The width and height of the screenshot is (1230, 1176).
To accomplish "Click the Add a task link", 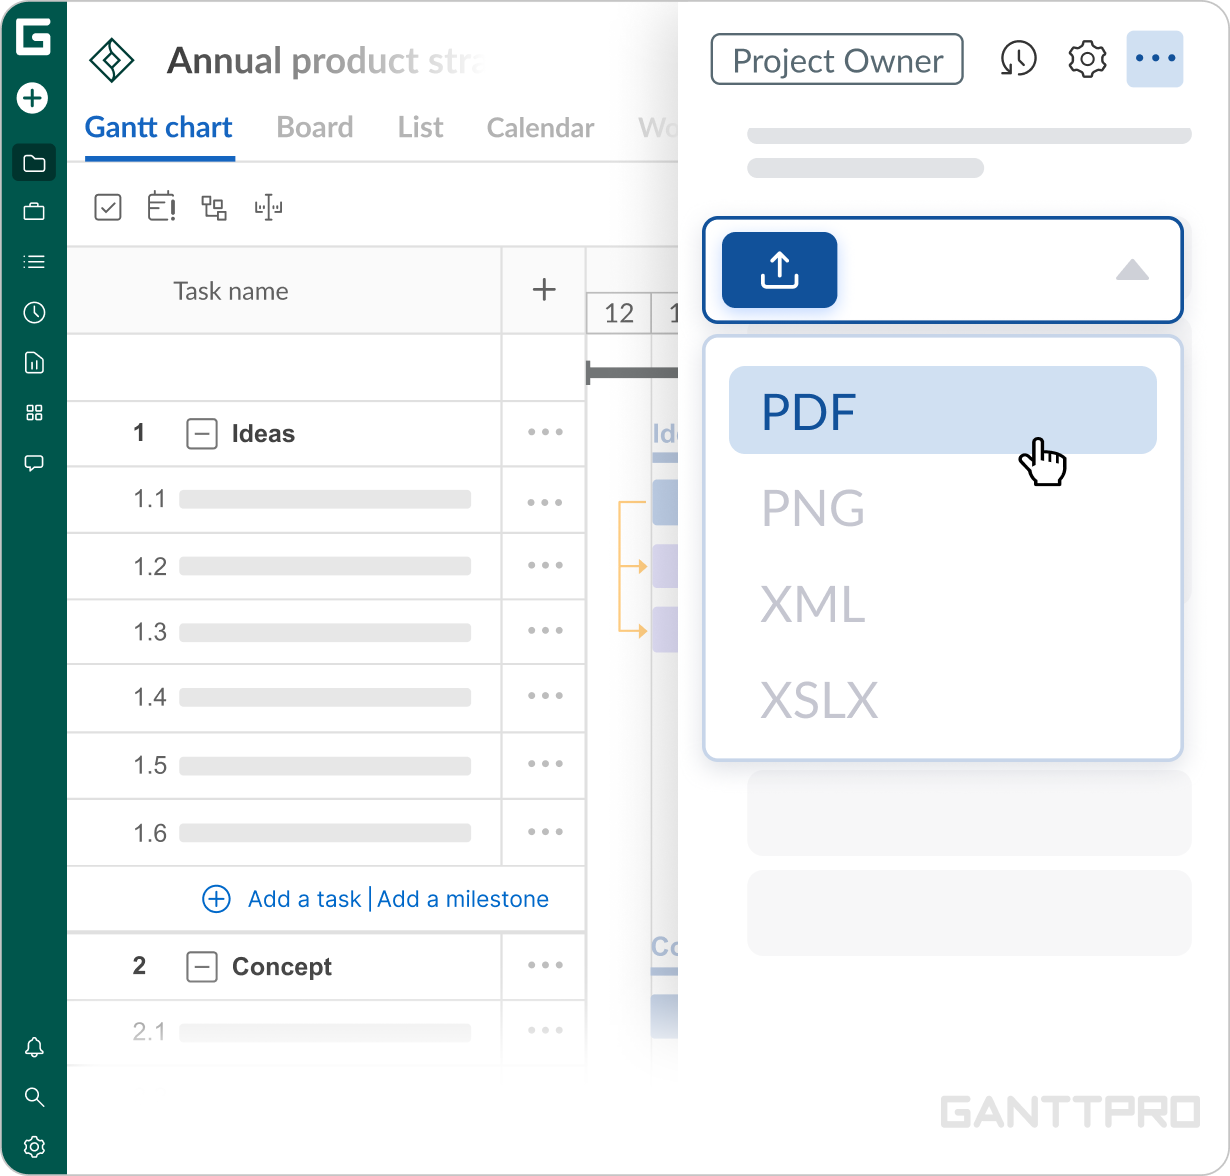I will [304, 899].
